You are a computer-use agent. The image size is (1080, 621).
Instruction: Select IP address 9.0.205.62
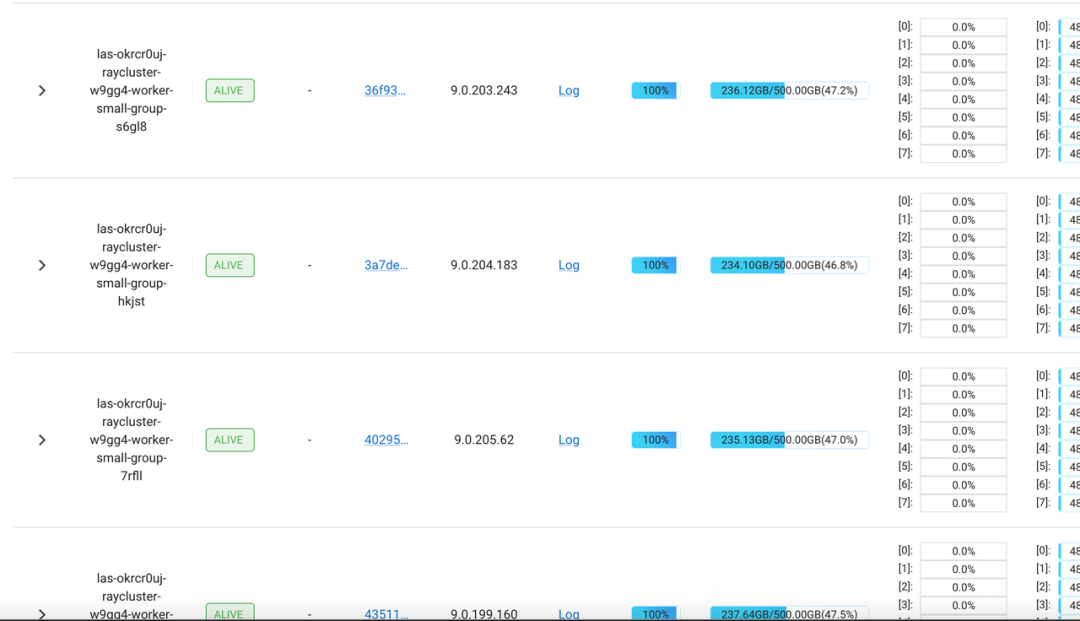point(484,440)
